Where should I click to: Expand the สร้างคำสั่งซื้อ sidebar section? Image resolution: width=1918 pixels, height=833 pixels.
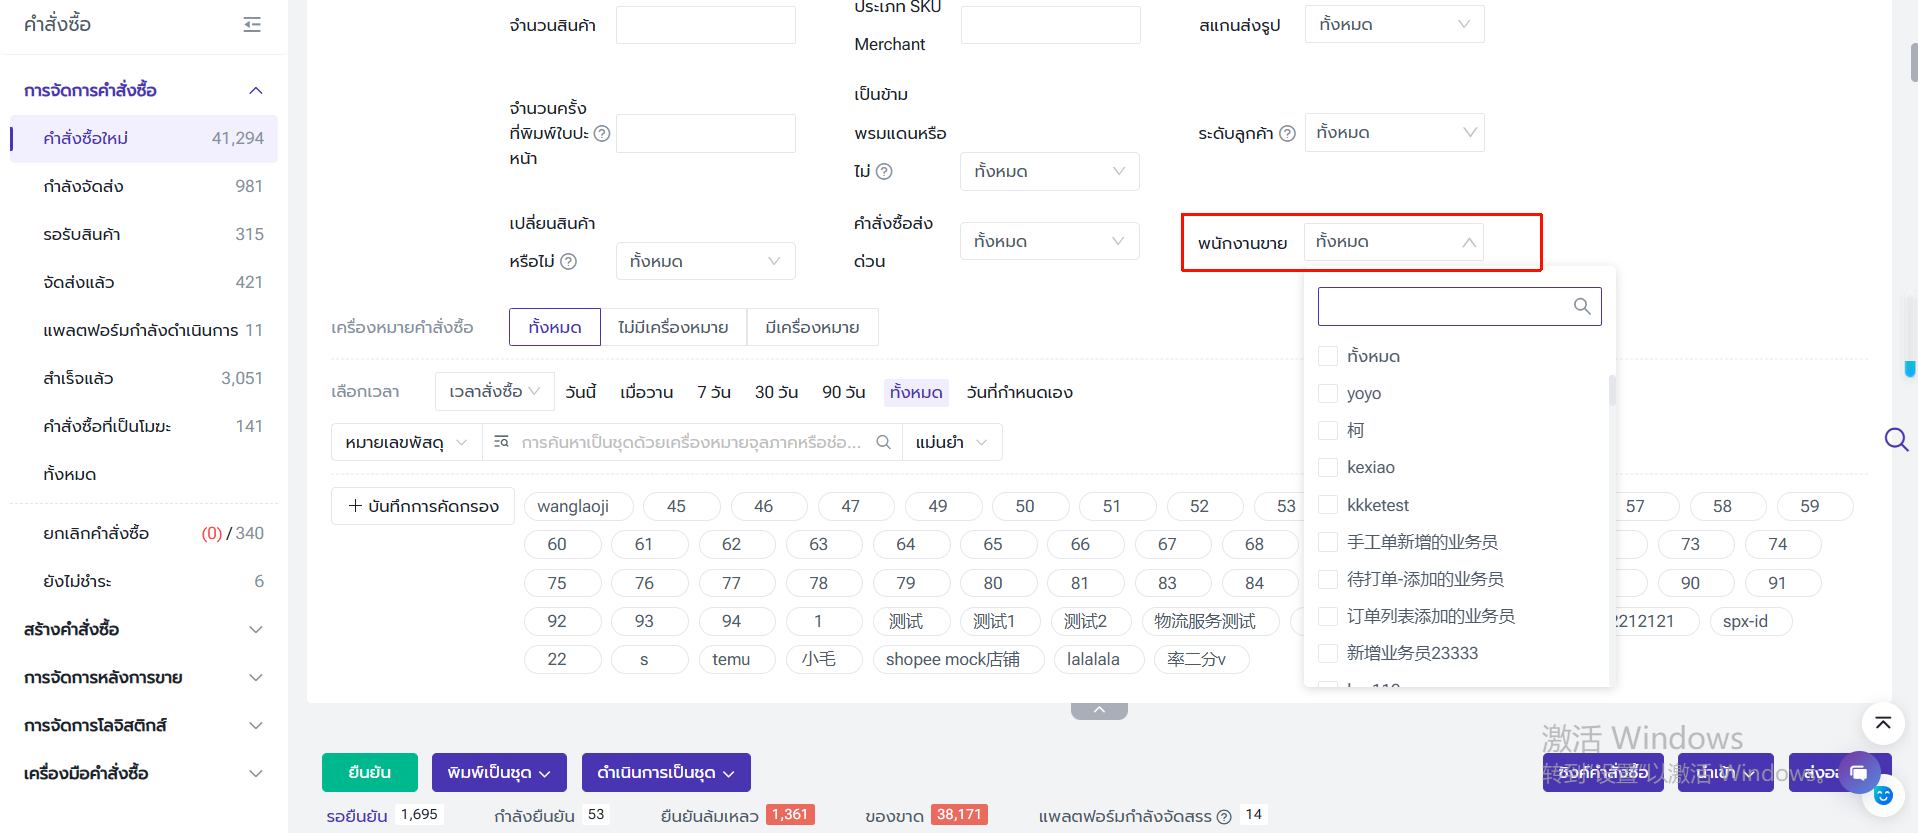click(x=143, y=629)
